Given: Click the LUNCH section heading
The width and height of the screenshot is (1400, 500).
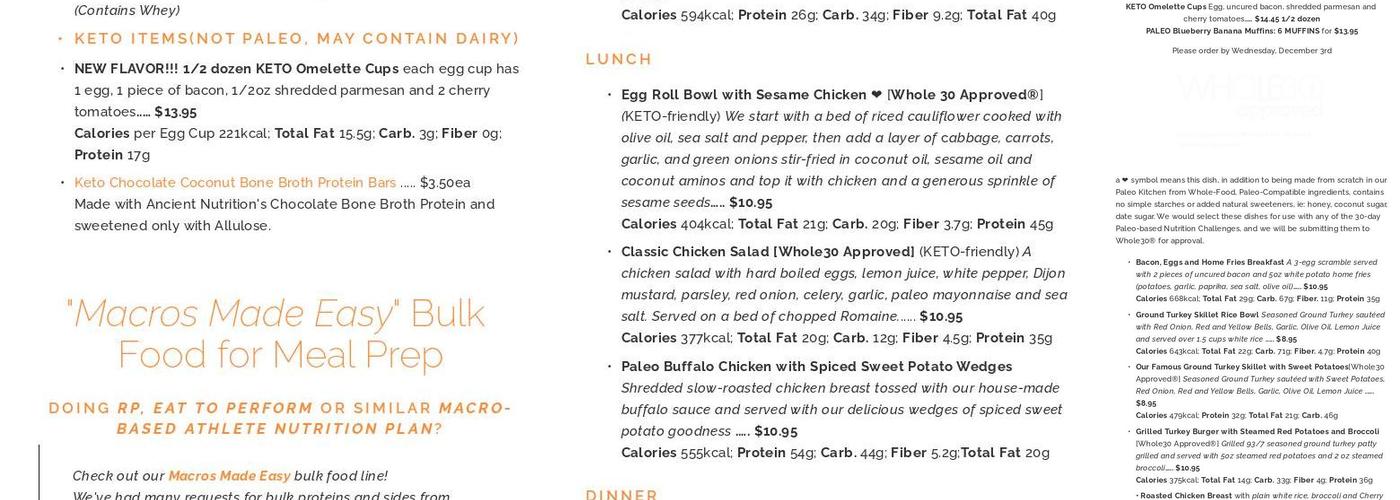Looking at the screenshot, I should click(x=619, y=59).
